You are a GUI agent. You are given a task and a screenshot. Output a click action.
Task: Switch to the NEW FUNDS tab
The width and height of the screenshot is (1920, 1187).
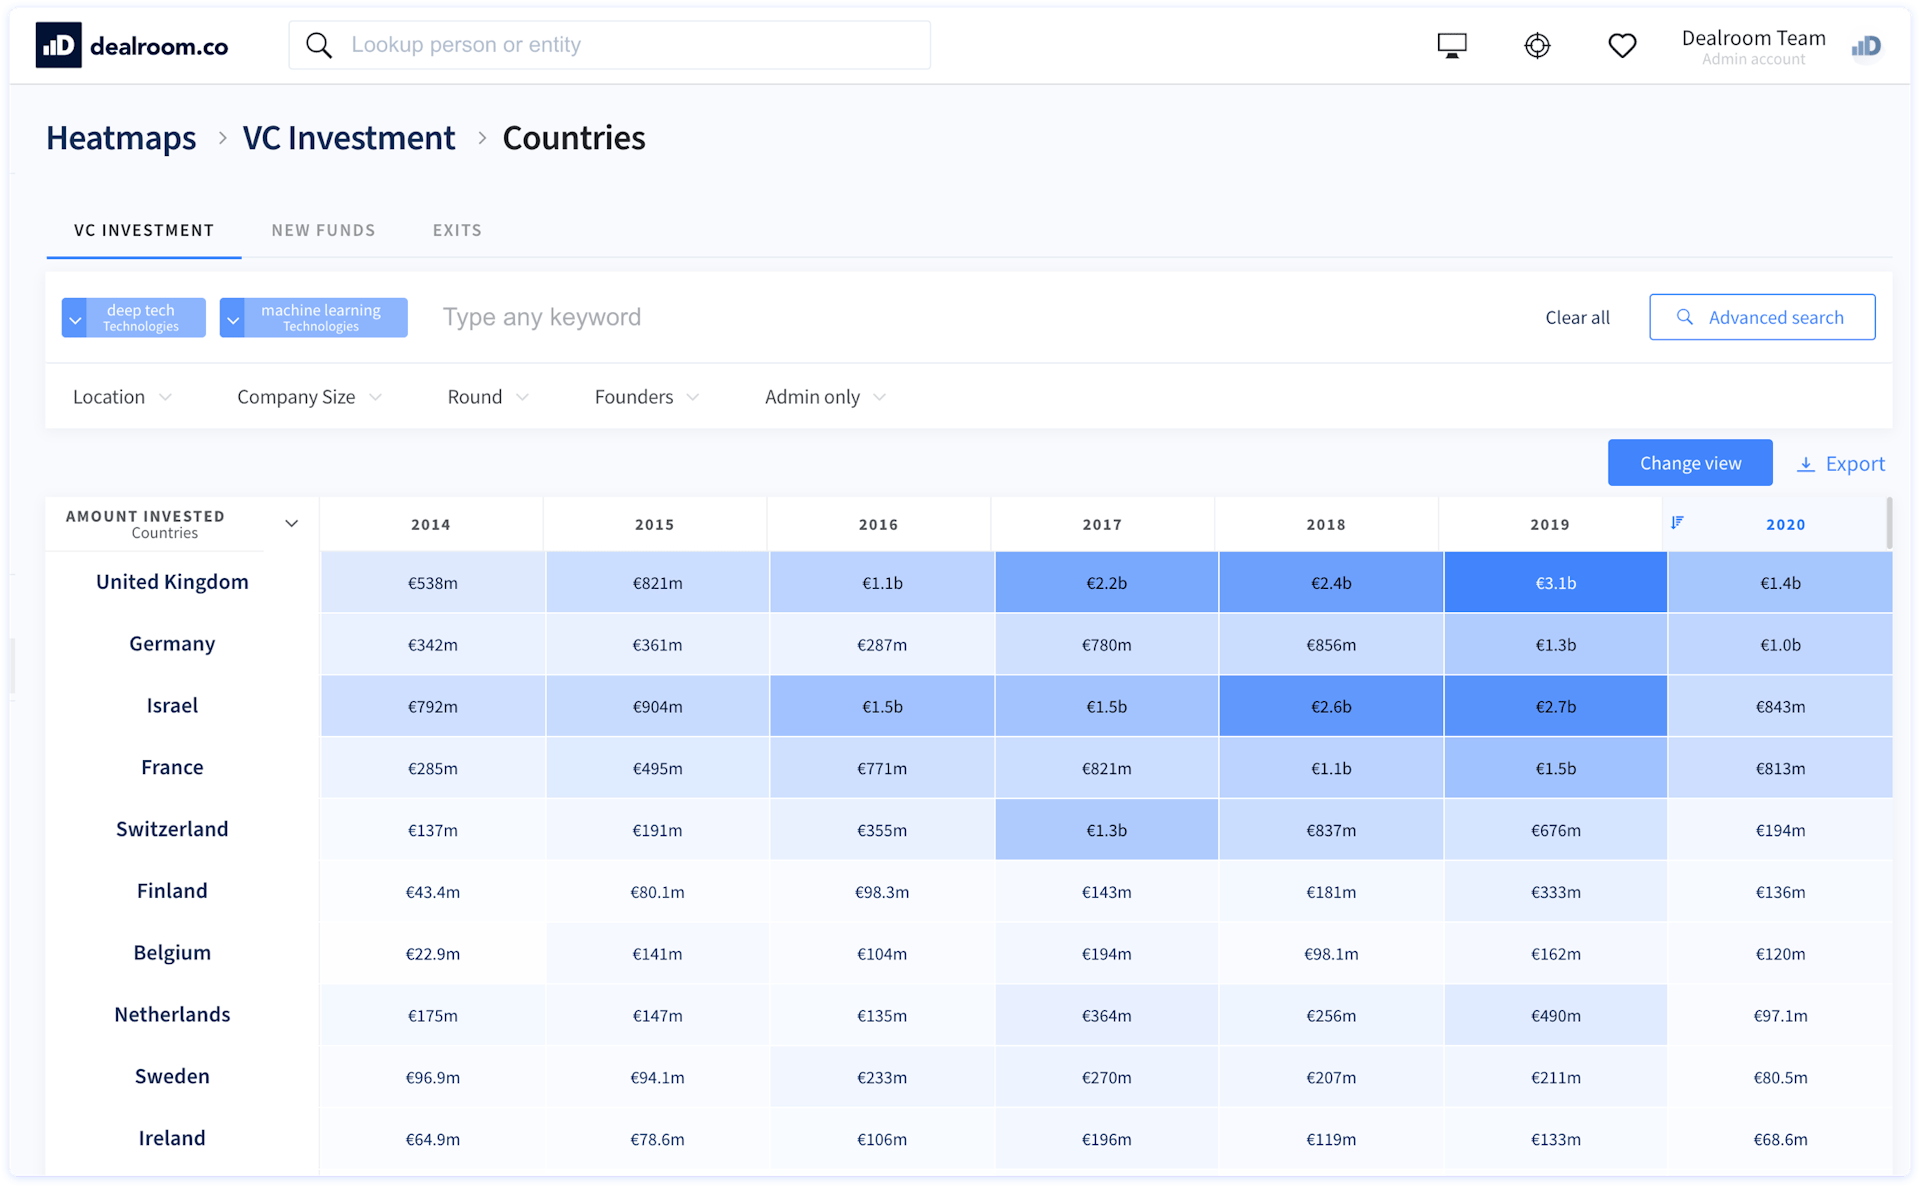(323, 230)
